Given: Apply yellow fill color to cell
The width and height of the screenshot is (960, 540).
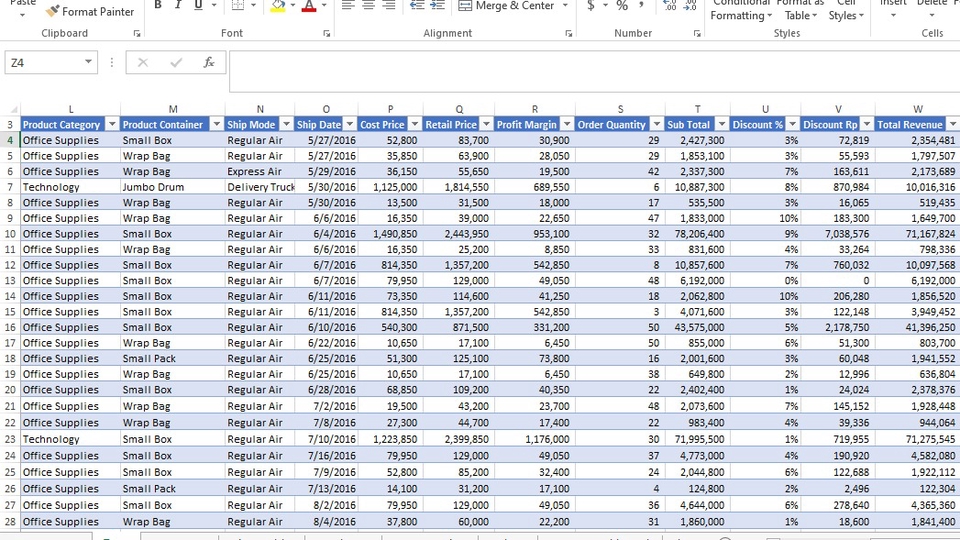Looking at the screenshot, I should click(278, 6).
